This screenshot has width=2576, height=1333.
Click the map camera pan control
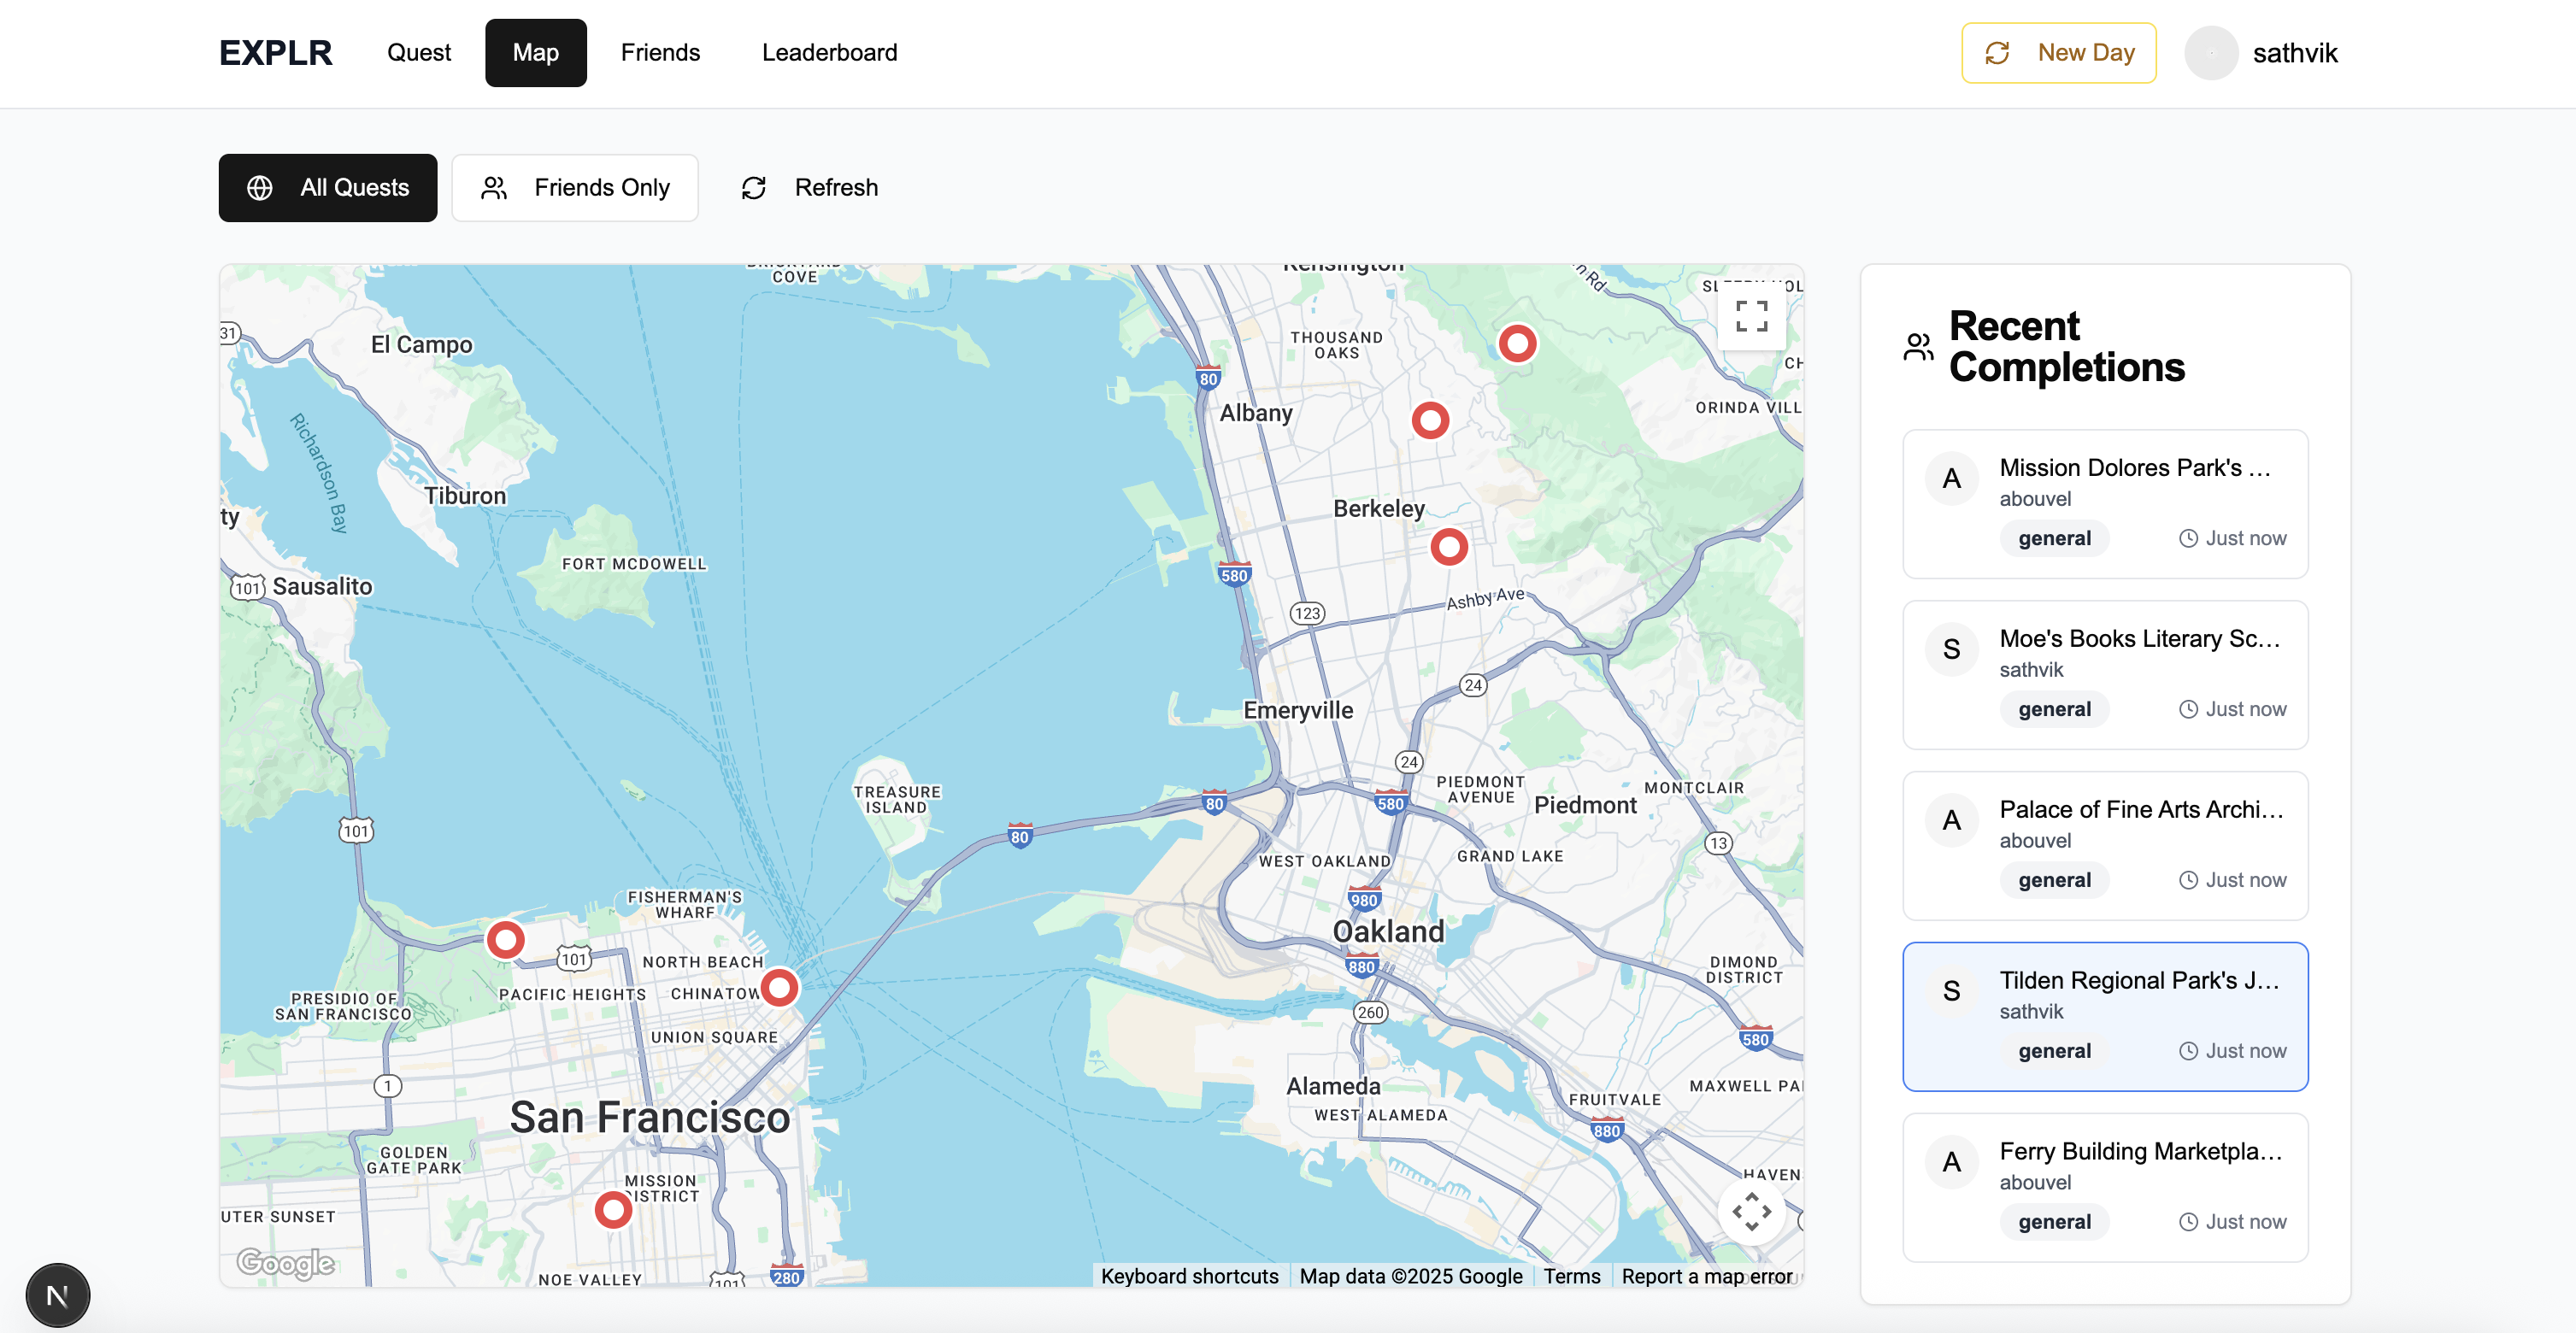pyautogui.click(x=1751, y=1211)
